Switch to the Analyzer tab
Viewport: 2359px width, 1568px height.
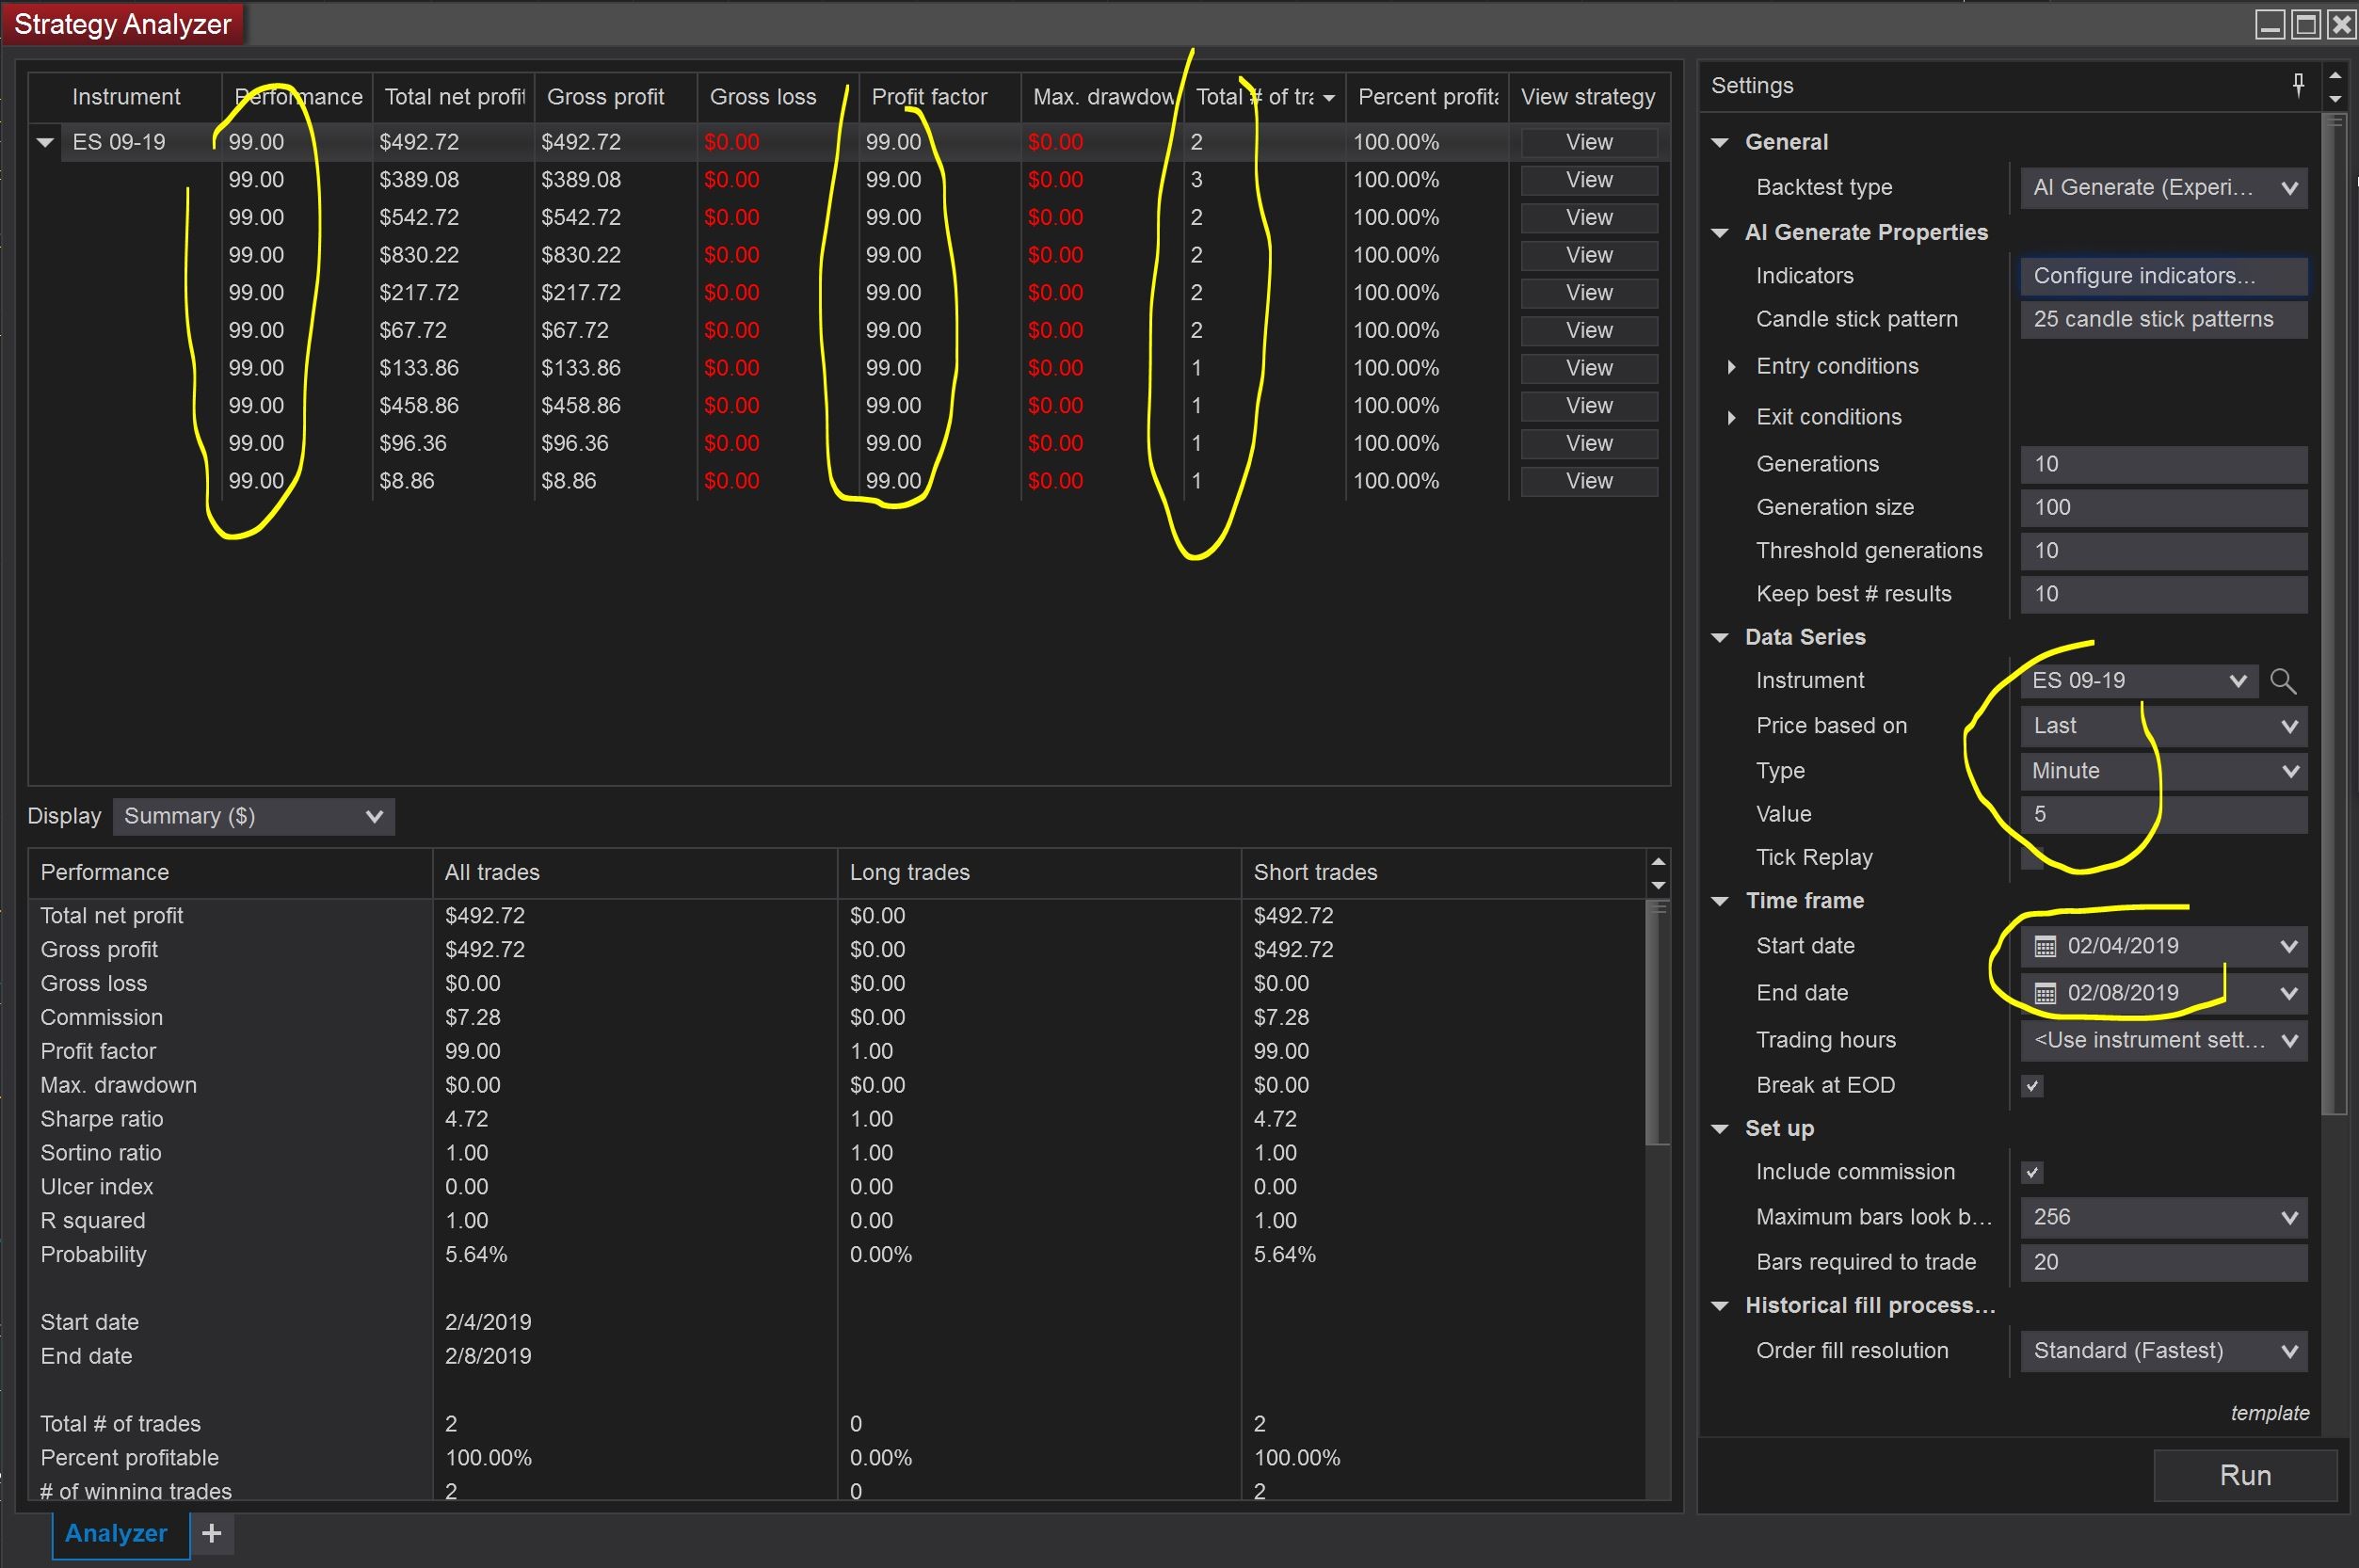(x=117, y=1533)
